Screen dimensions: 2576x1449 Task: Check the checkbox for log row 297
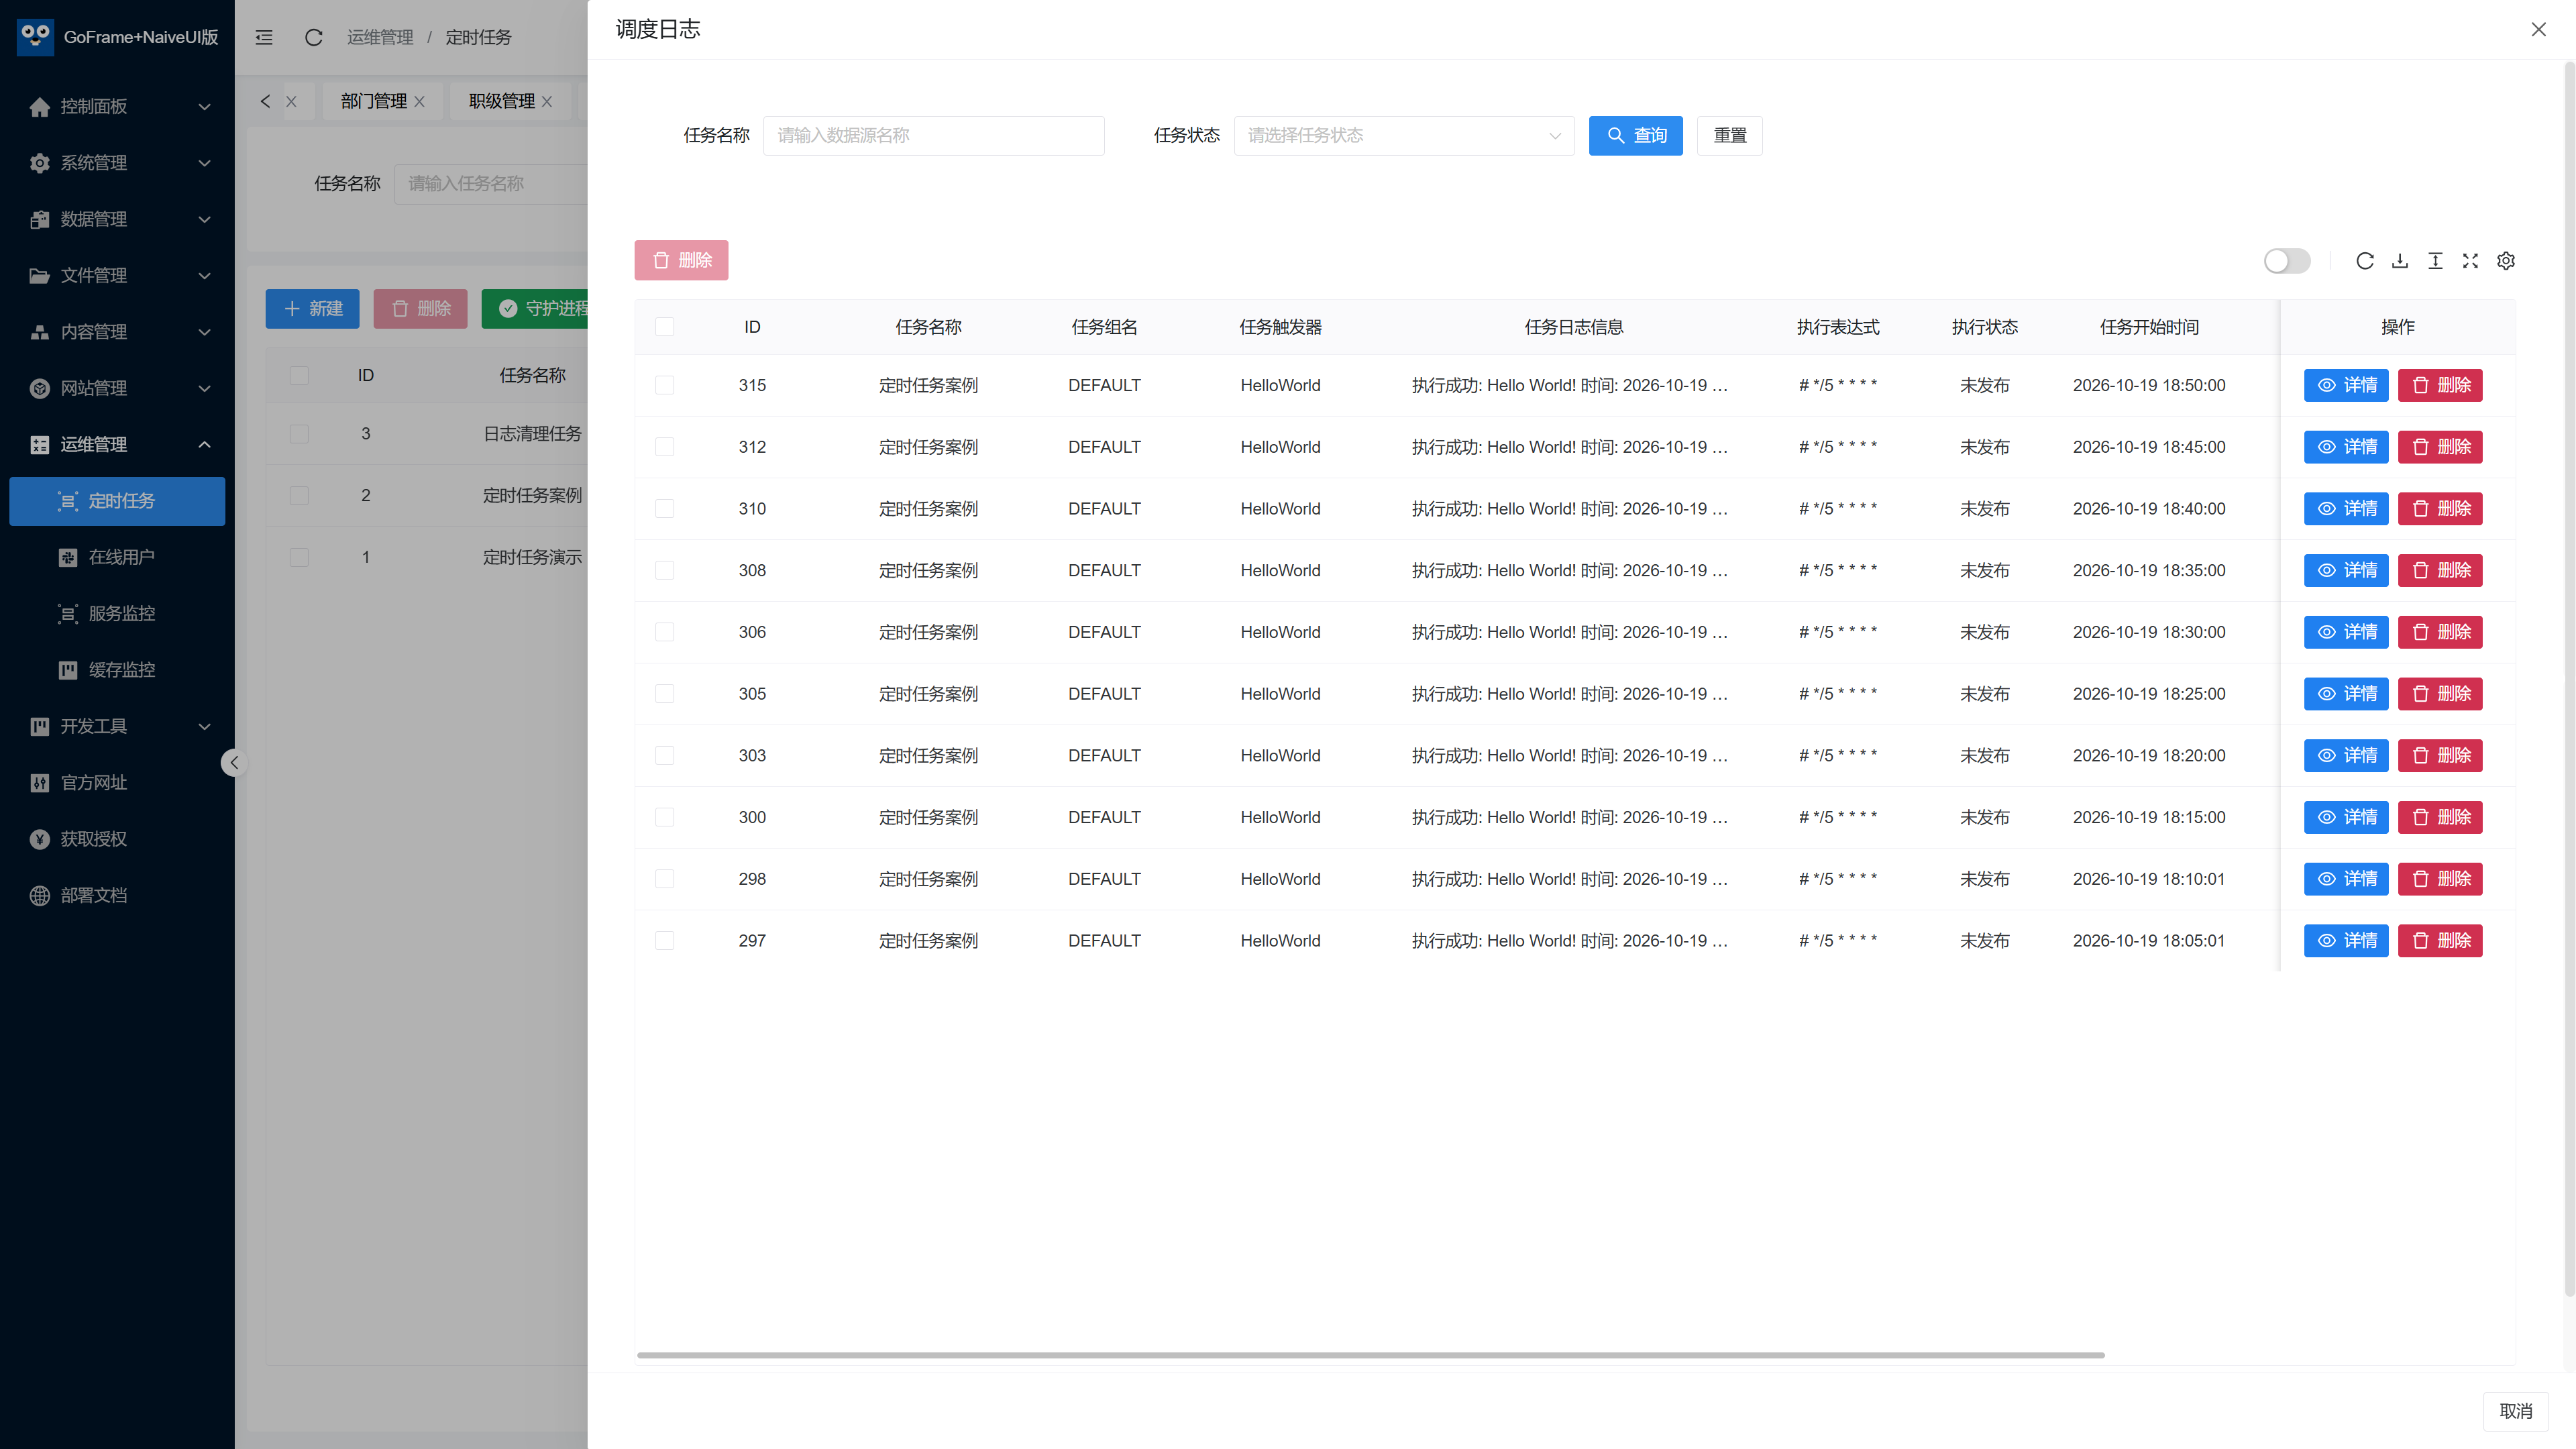[x=664, y=940]
